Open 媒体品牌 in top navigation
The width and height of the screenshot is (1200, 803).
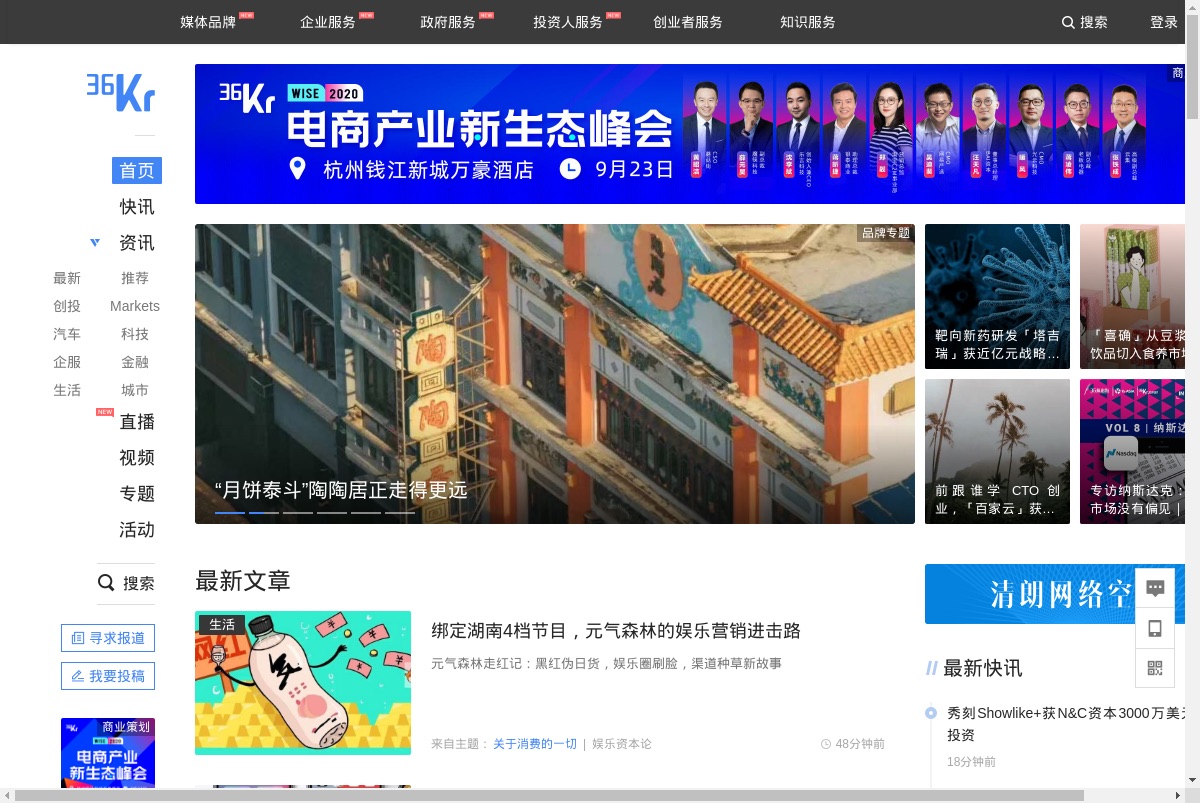pyautogui.click(x=208, y=22)
